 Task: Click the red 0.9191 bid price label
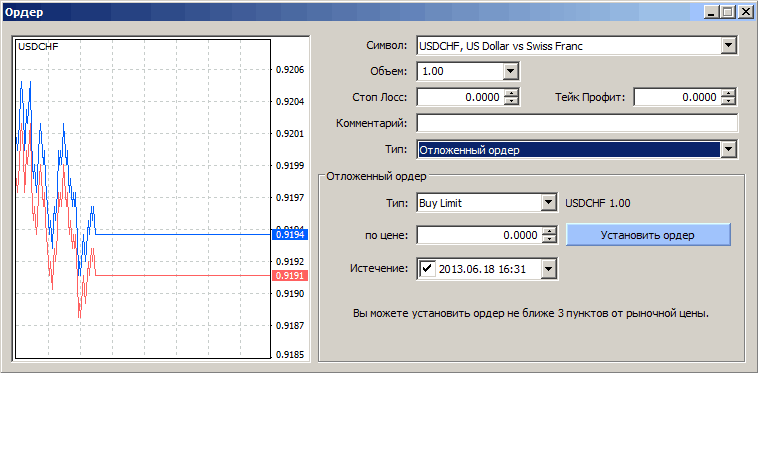coord(290,276)
